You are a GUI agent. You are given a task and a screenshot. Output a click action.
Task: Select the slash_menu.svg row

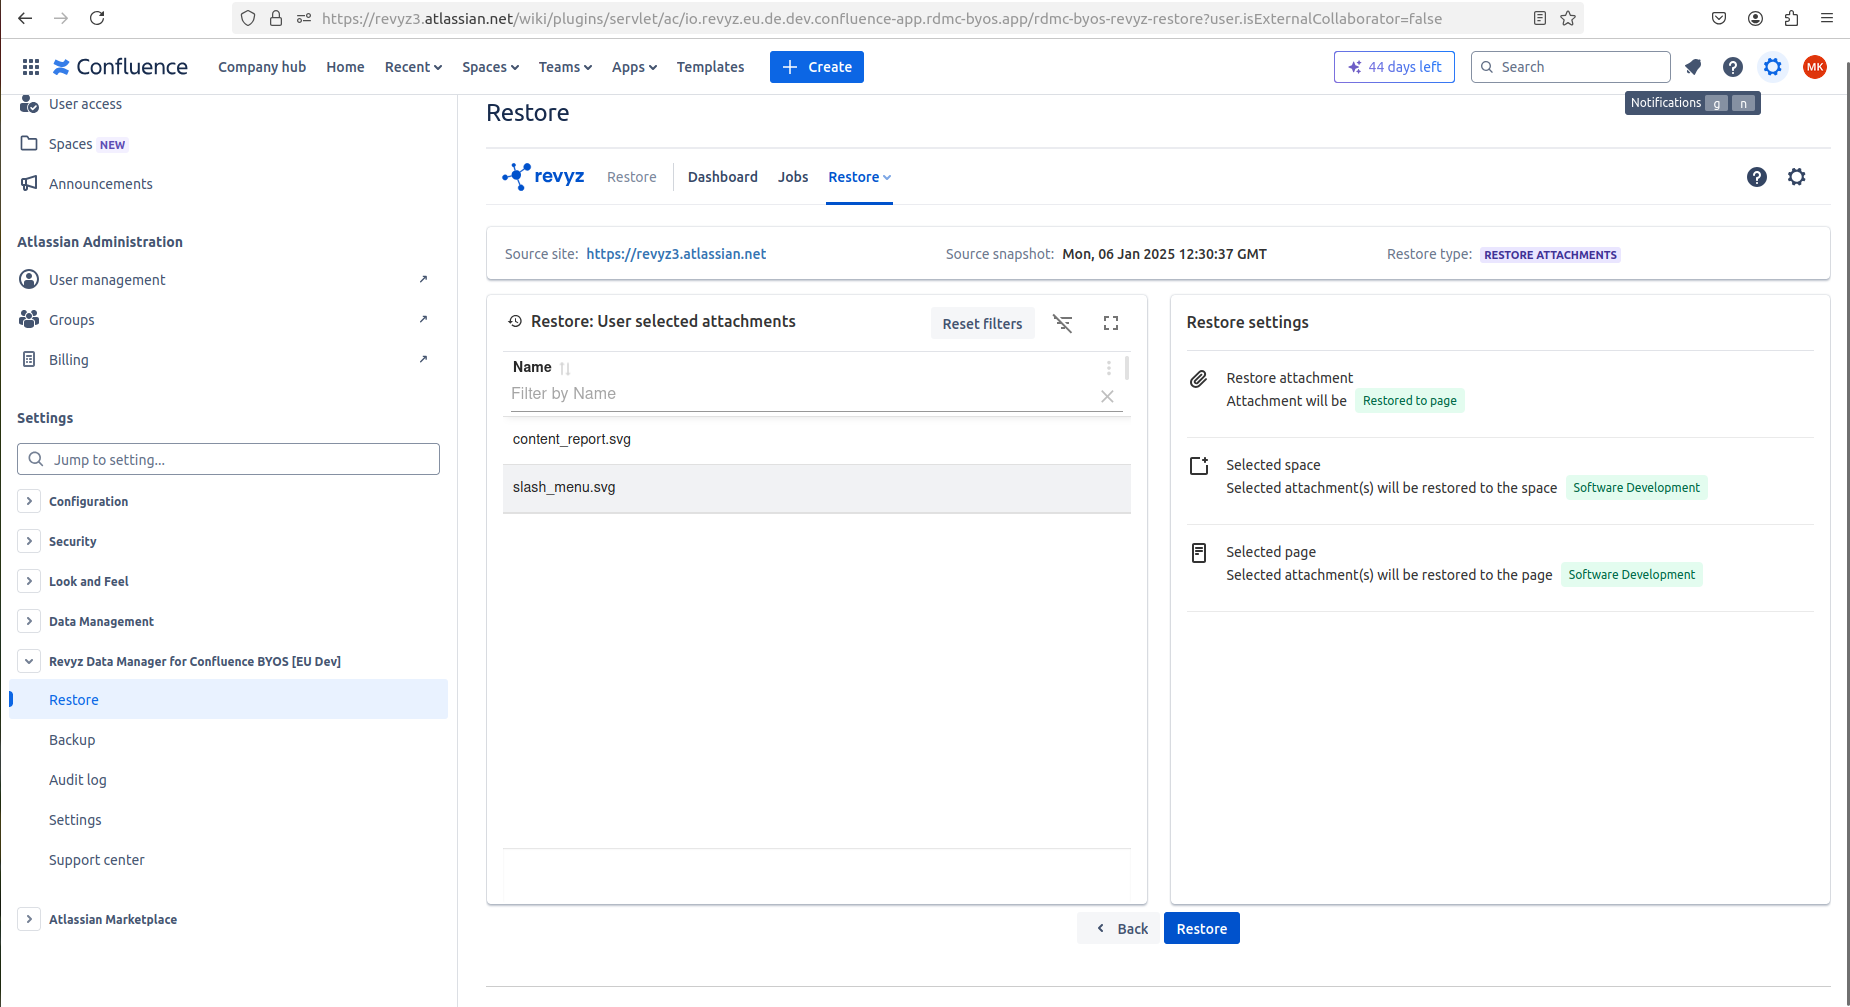(816, 488)
